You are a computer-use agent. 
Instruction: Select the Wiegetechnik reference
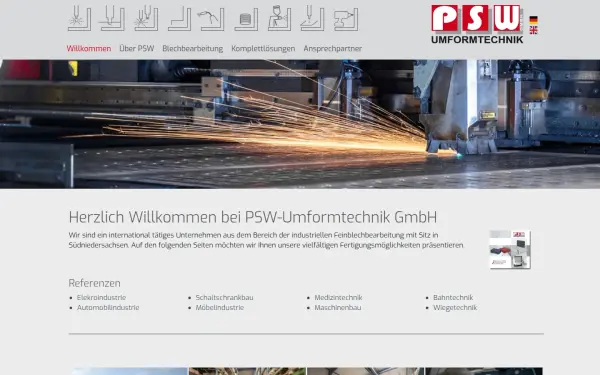[455, 307]
